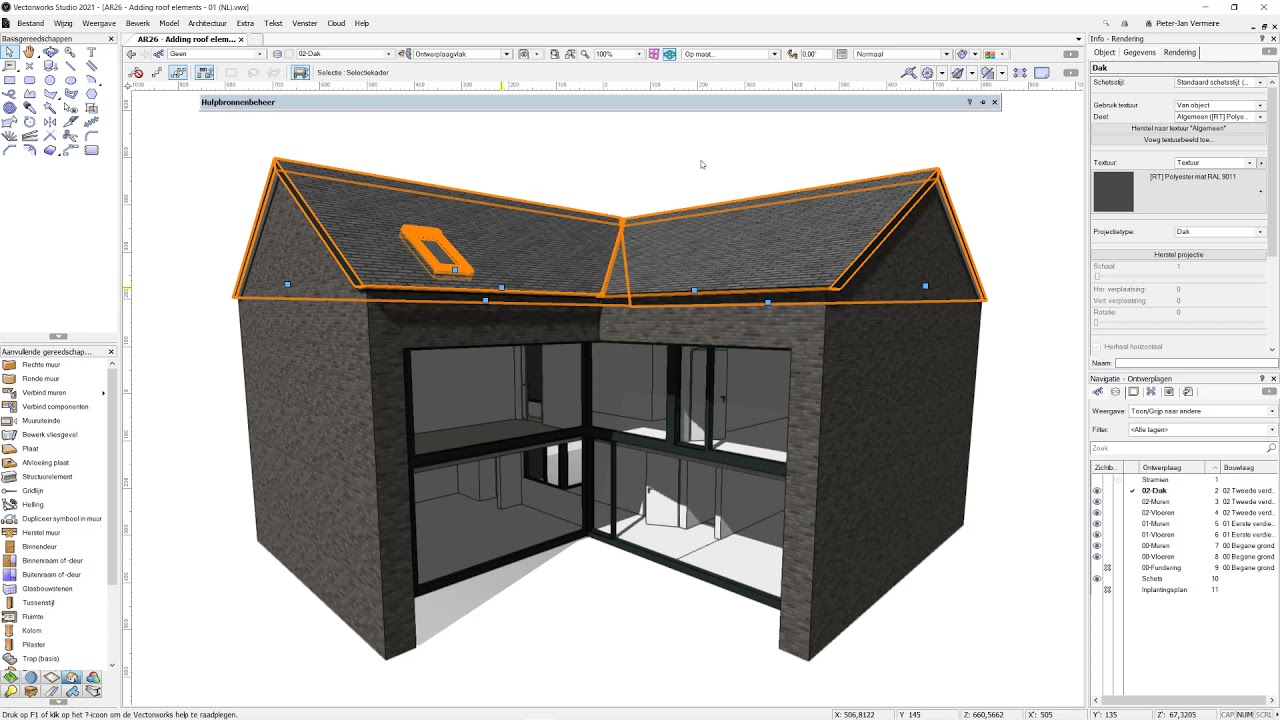Toggle invisible mark for Inplantingsplan layer

pyautogui.click(x=1108, y=590)
